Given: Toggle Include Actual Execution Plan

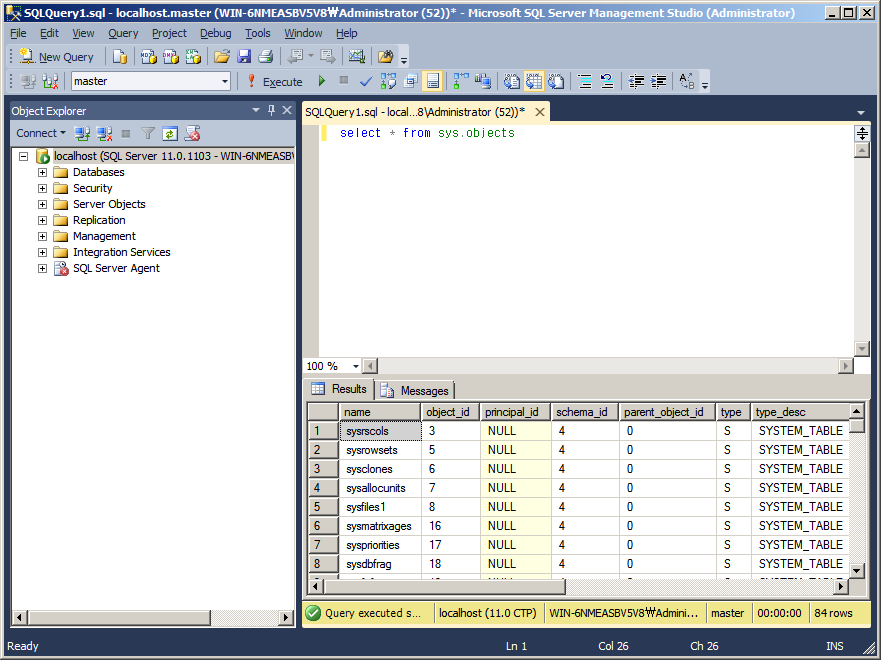Looking at the screenshot, I should click(461, 81).
